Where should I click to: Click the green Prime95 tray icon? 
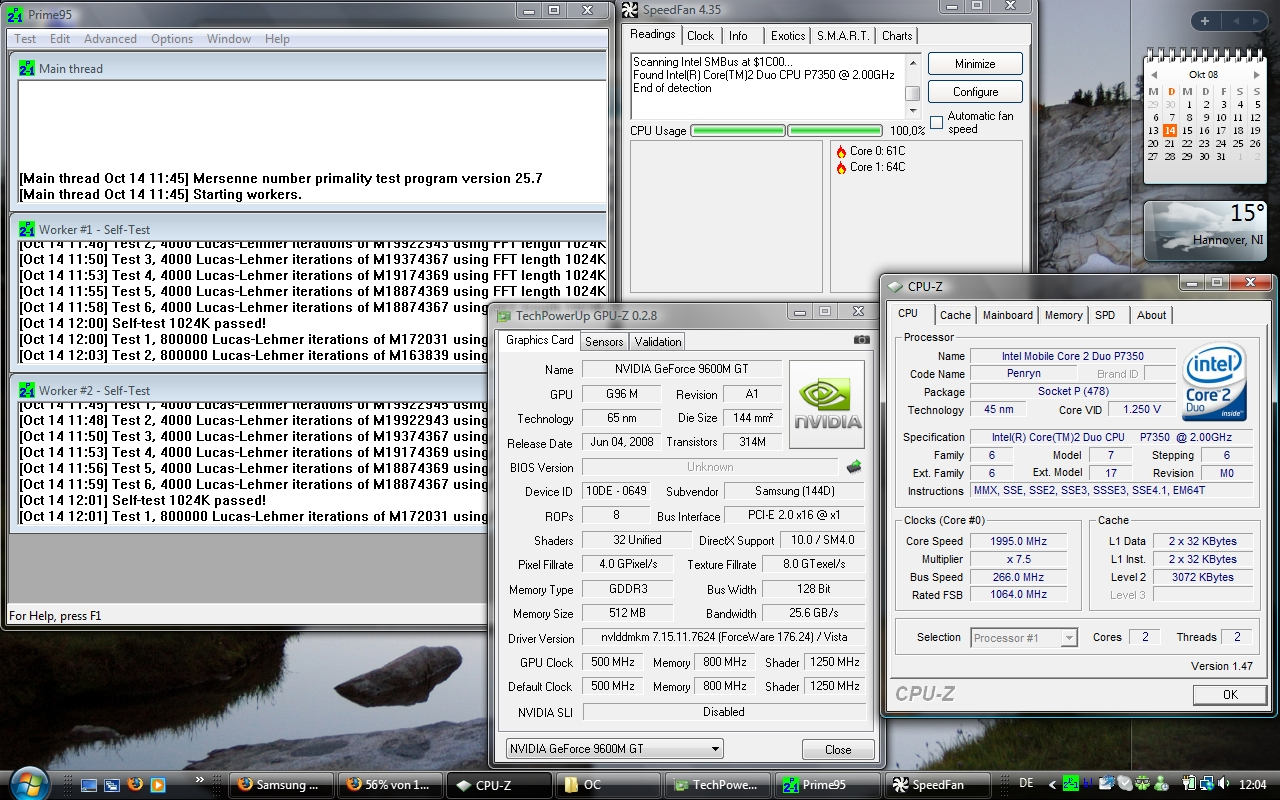(1071, 784)
